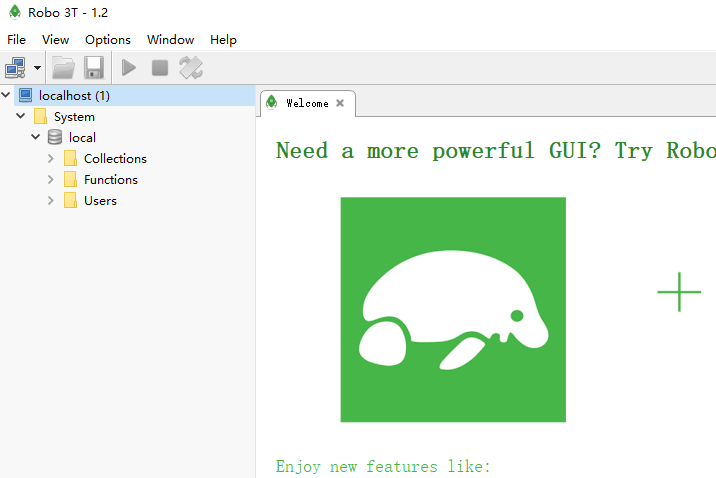Click the Connect to server toolbar icon
Image resolution: width=716 pixels, height=478 pixels.
[x=15, y=68]
